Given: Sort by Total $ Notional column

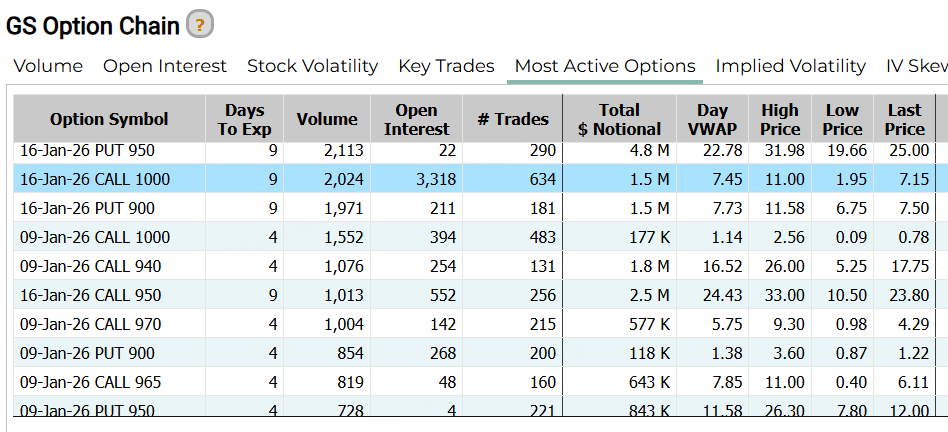Looking at the screenshot, I should (619, 119).
